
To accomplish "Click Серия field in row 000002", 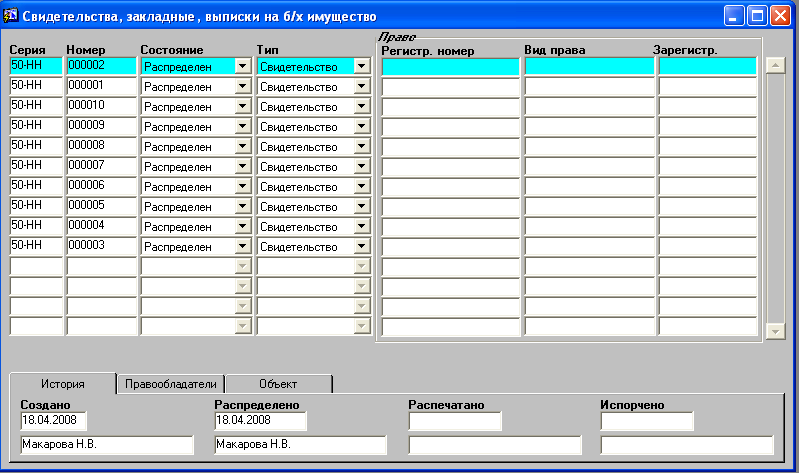I will pyautogui.click(x=36, y=66).
